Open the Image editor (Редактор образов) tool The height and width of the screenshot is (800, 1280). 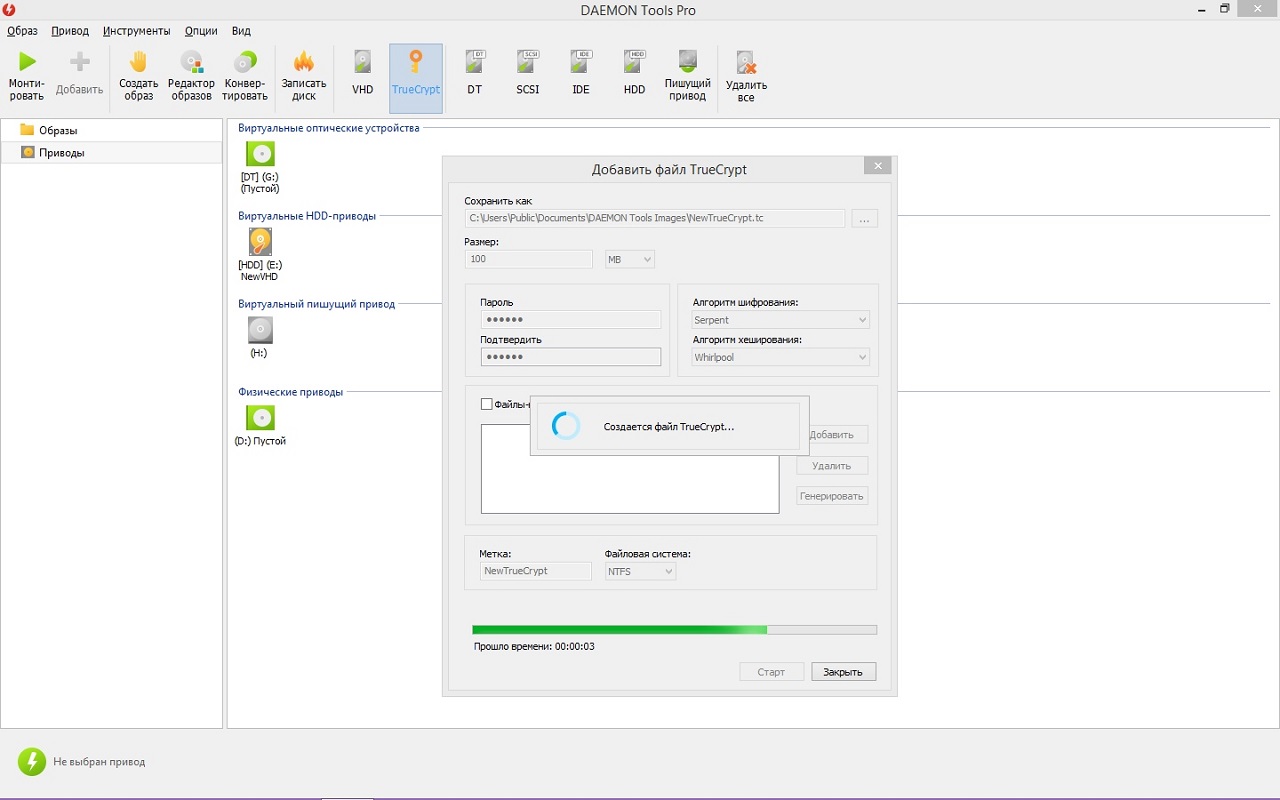click(190, 63)
